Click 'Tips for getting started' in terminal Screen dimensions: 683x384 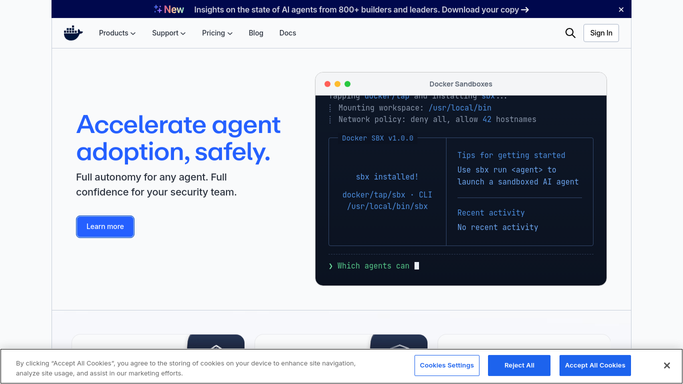point(511,155)
